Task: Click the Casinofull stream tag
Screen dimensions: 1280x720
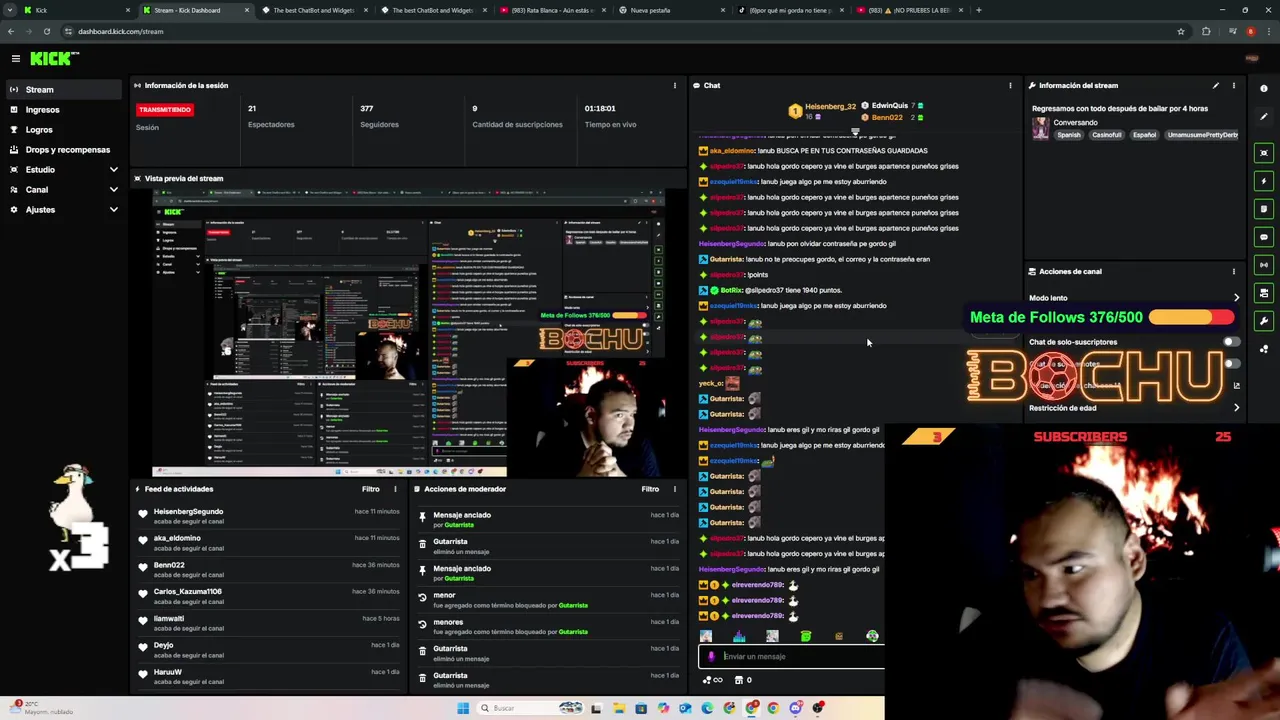Action: click(1106, 135)
